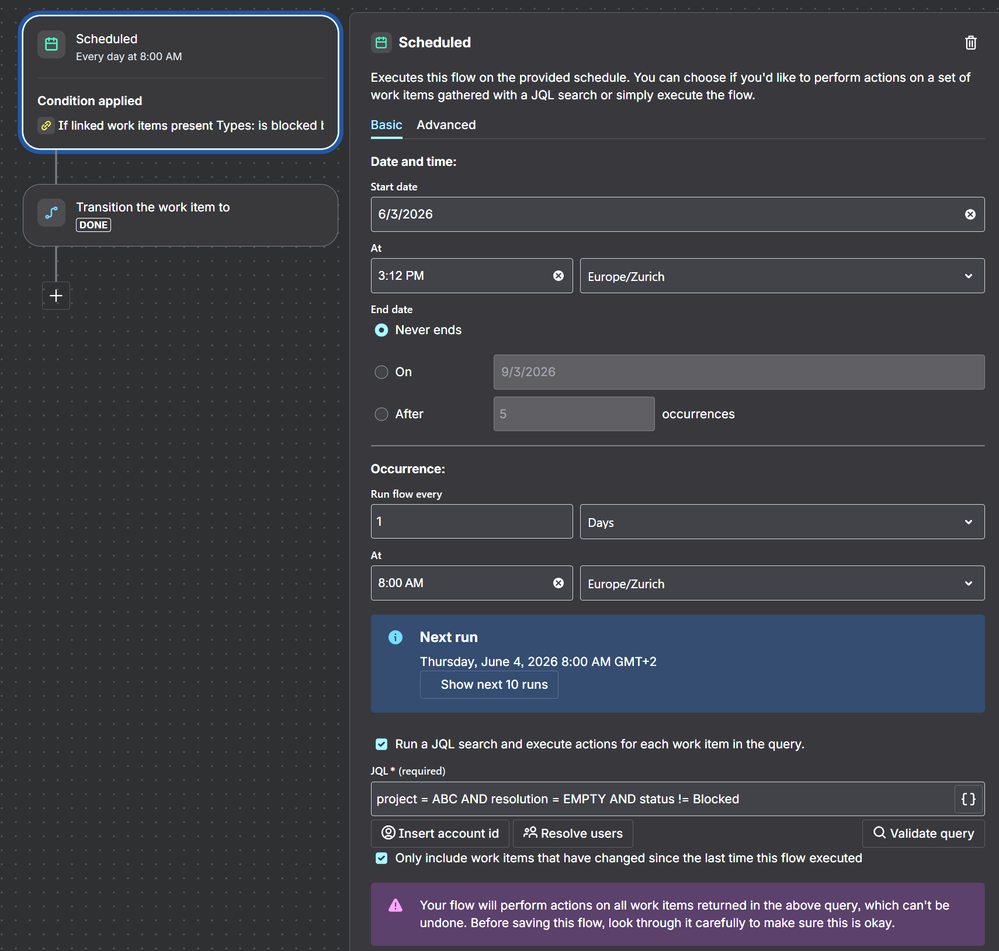999x951 pixels.
Task: Open smart values braces button in JQL field
Action: (968, 799)
